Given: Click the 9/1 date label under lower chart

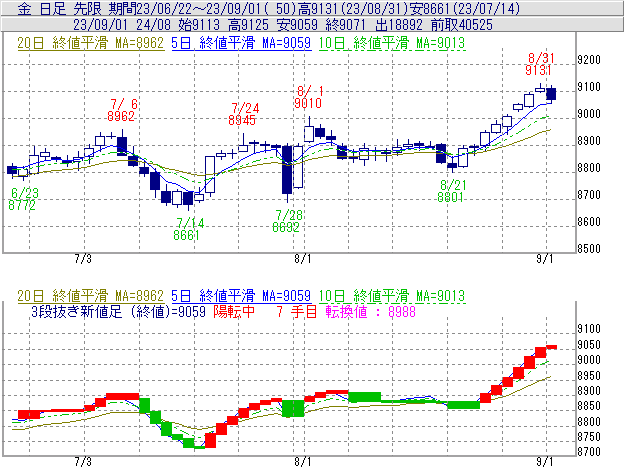Looking at the screenshot, I should click(x=545, y=462).
